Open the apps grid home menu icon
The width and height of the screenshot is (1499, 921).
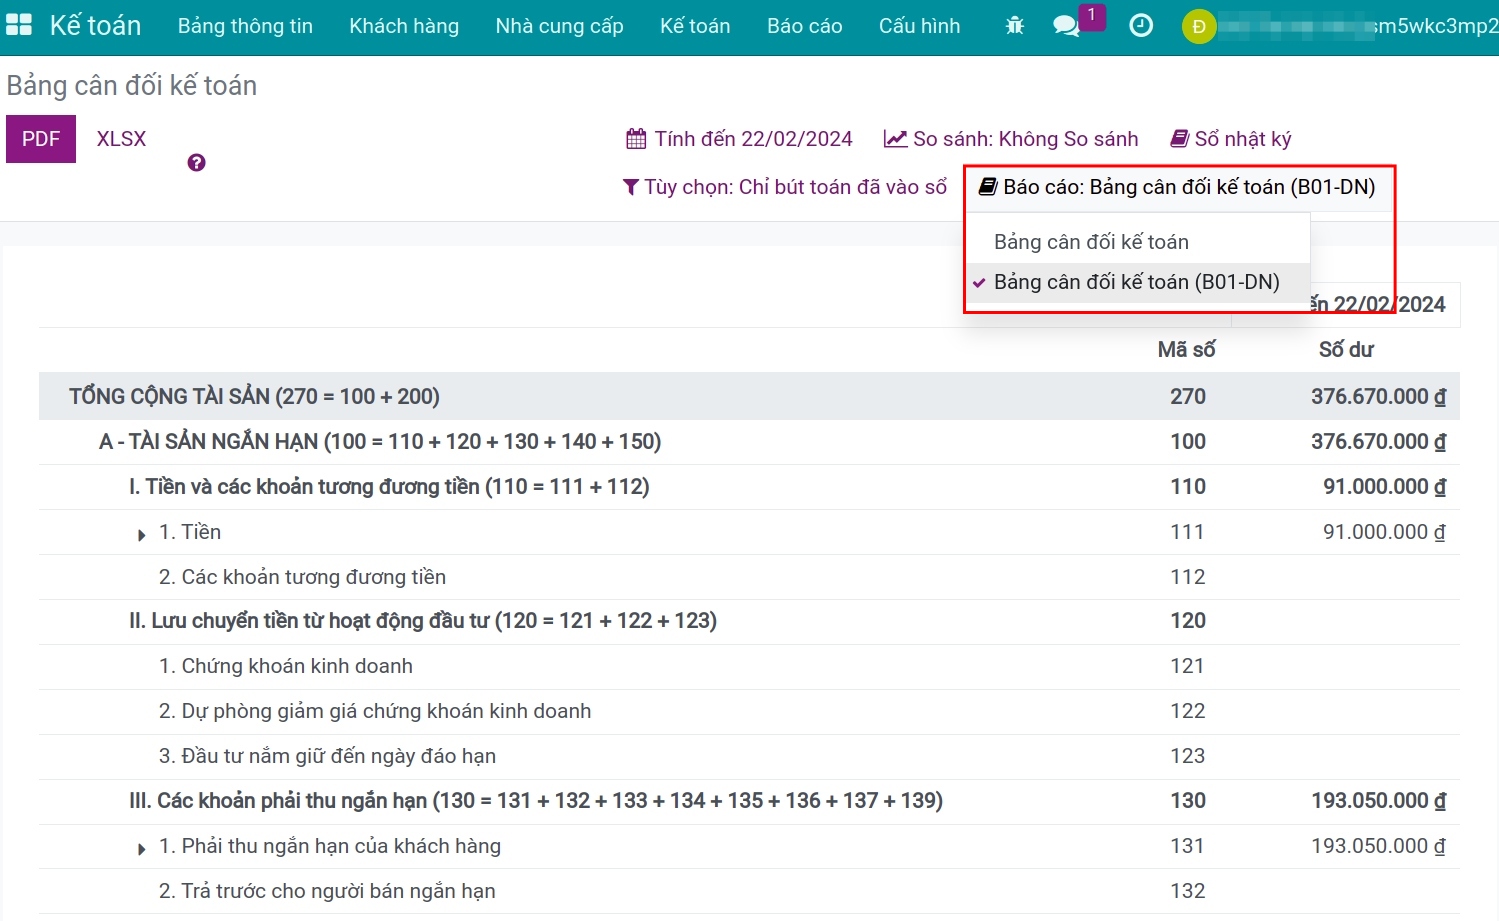[19, 26]
